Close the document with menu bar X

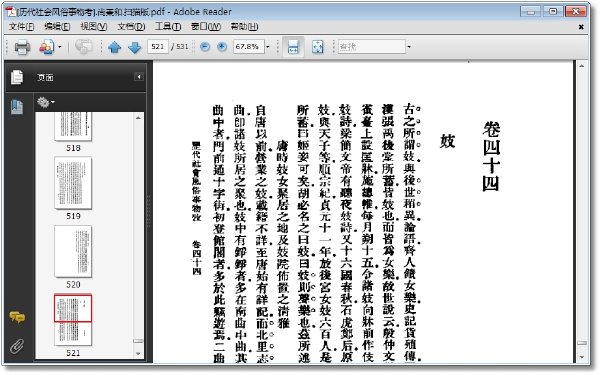(581, 27)
